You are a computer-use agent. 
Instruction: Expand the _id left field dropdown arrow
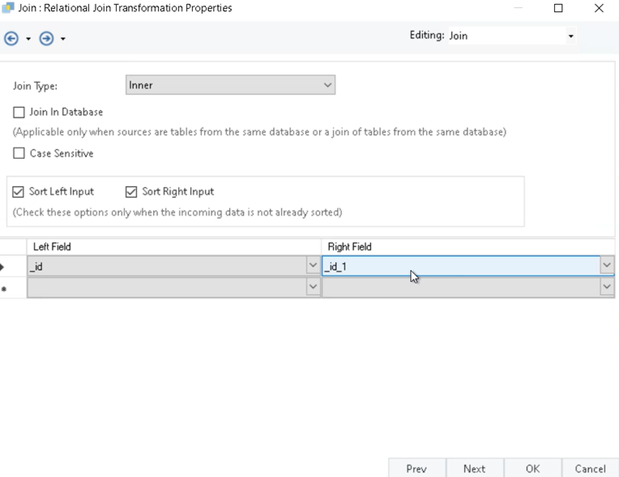pyautogui.click(x=312, y=266)
